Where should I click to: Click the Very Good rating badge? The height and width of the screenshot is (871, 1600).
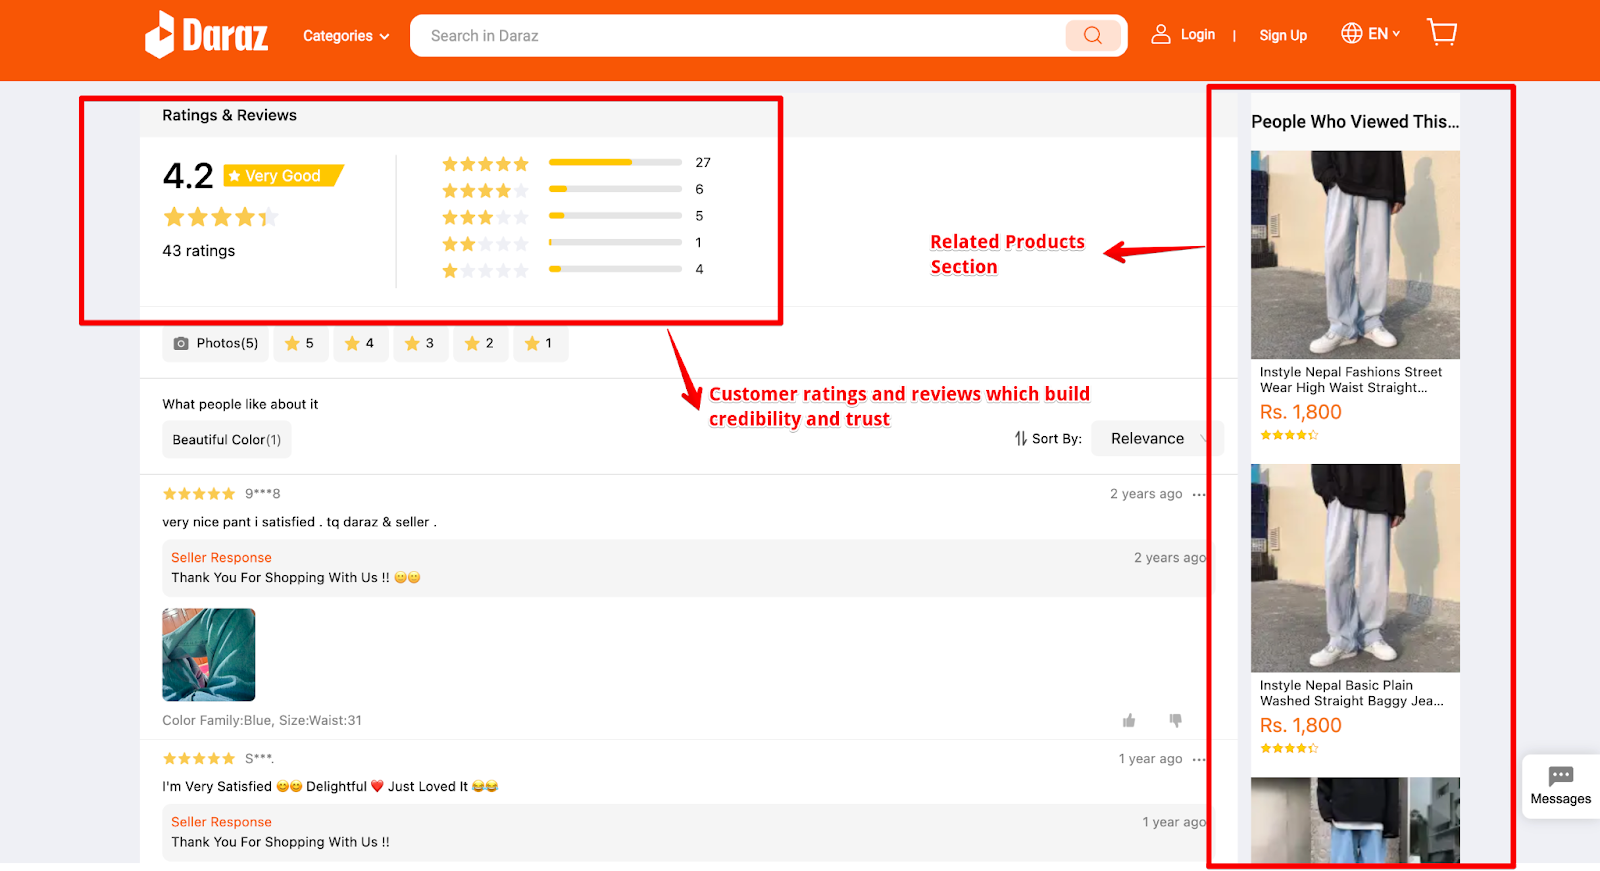283,176
